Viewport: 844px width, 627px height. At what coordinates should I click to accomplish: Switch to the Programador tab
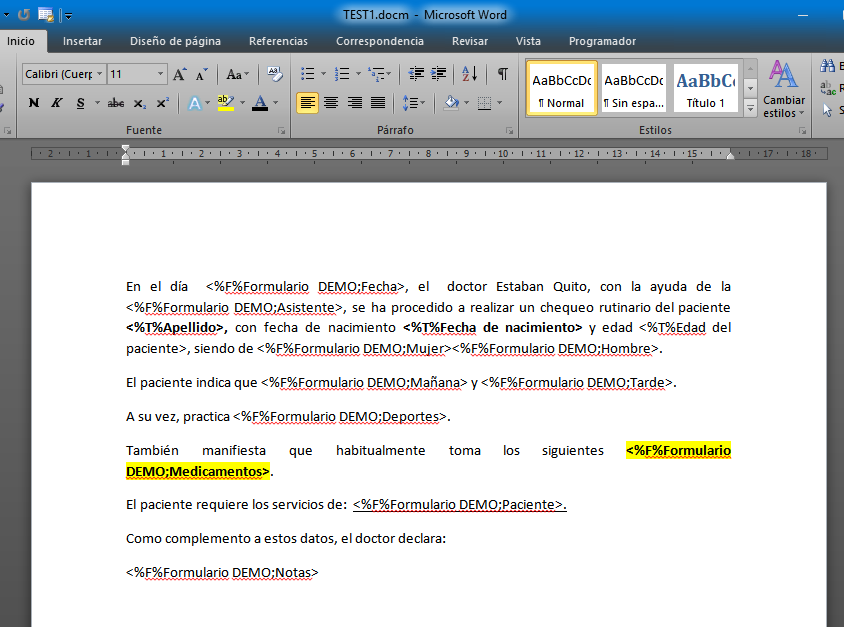click(602, 41)
